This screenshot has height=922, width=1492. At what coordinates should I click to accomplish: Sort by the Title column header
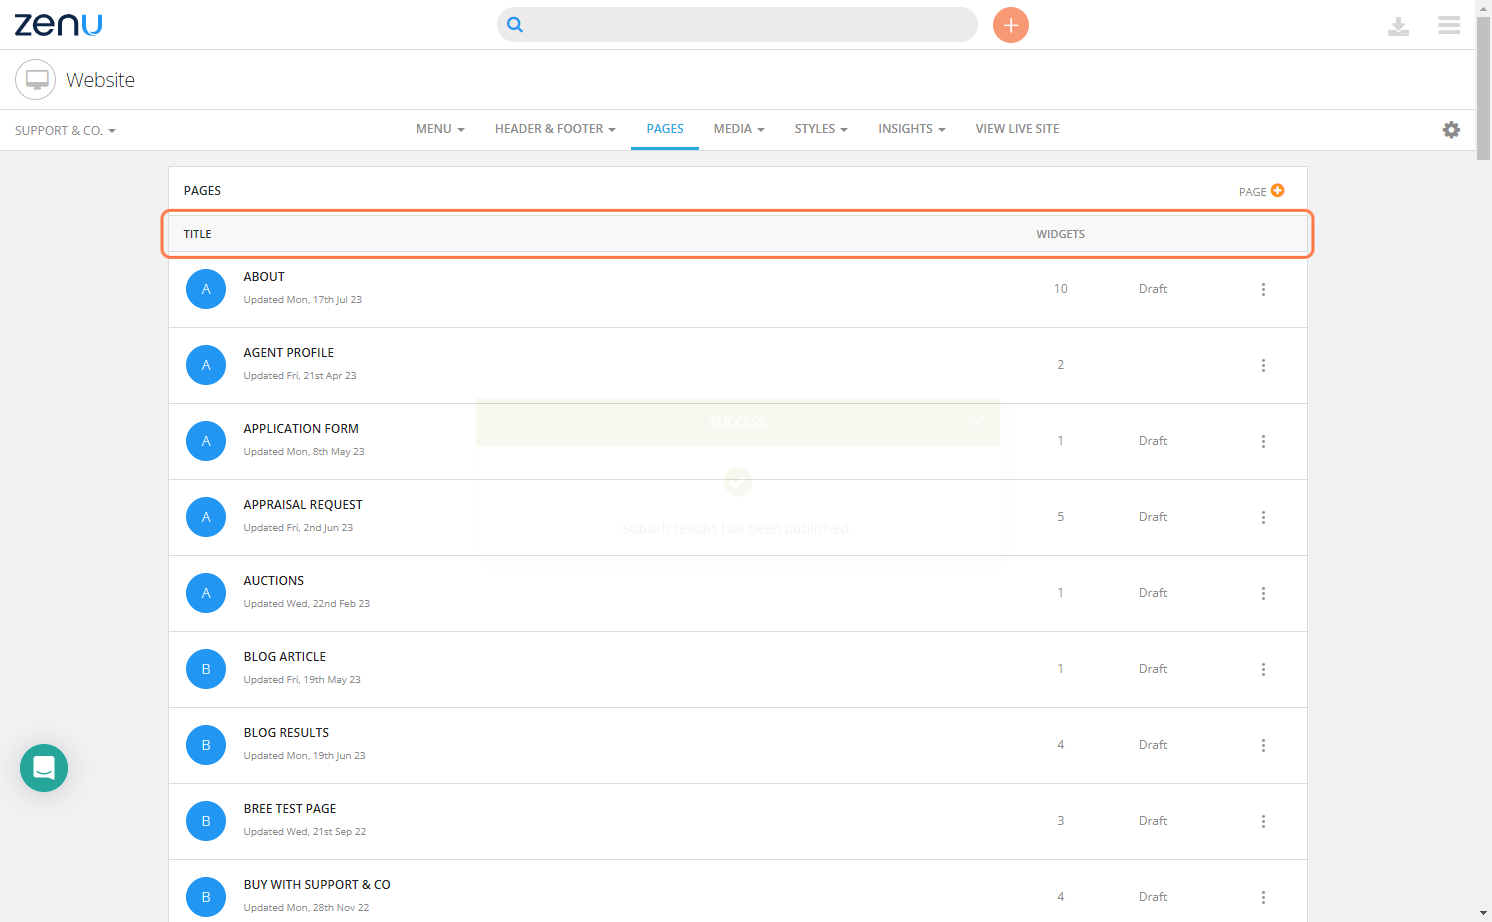pos(197,234)
